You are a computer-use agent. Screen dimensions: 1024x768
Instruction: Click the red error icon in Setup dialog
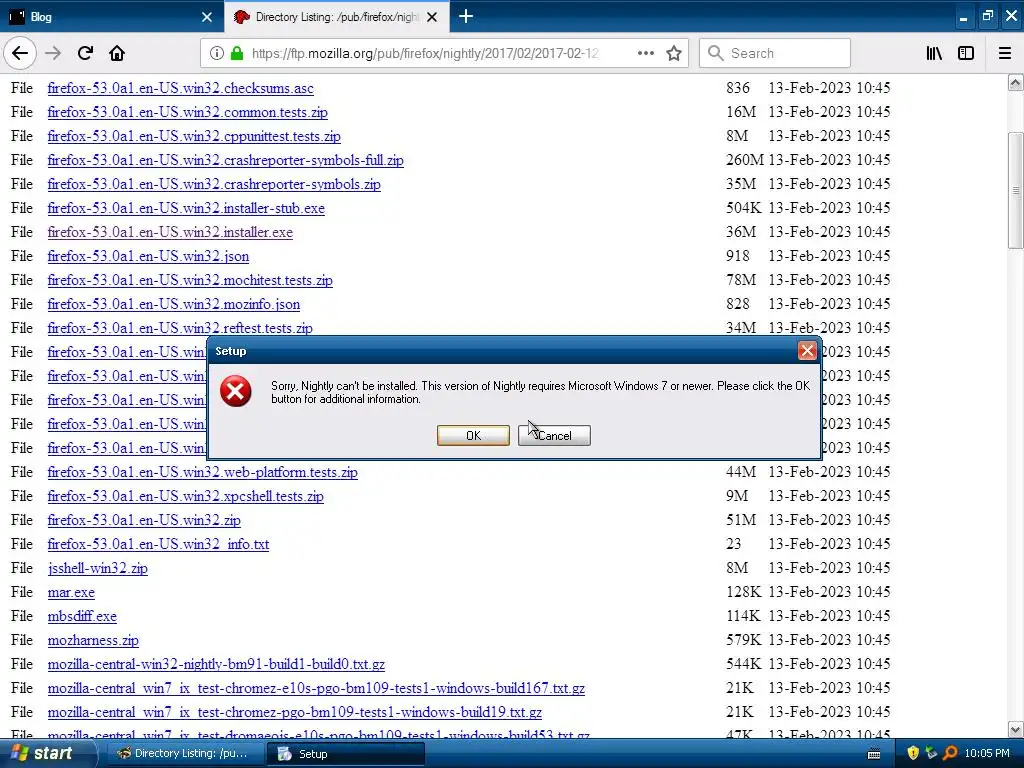point(236,391)
